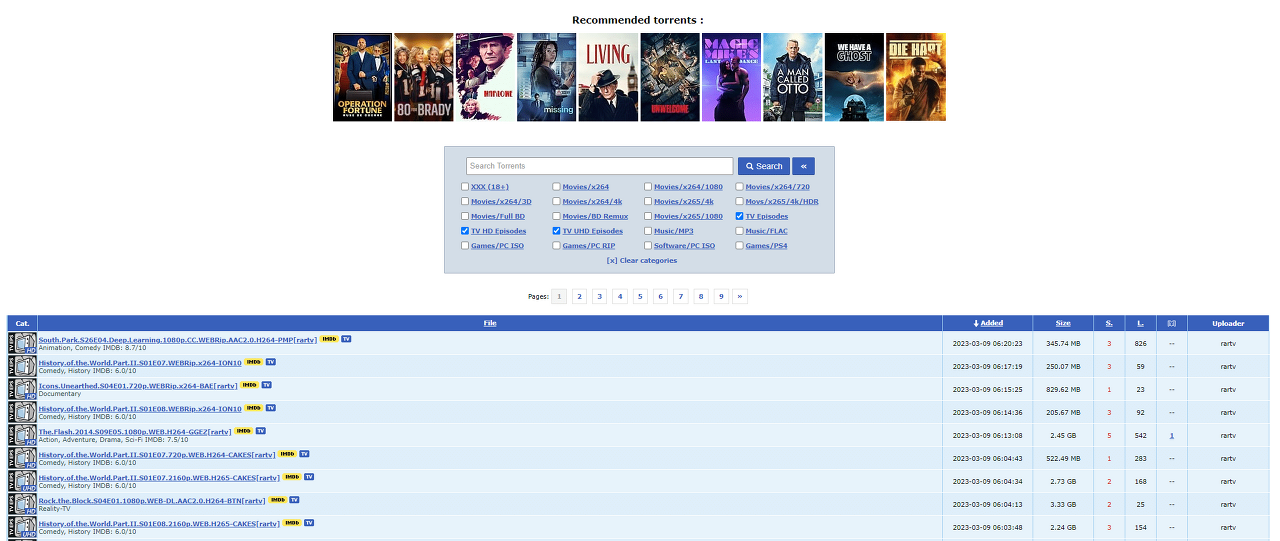Click the TV badge next to Rock.the.Block.S04E01

click(294, 500)
